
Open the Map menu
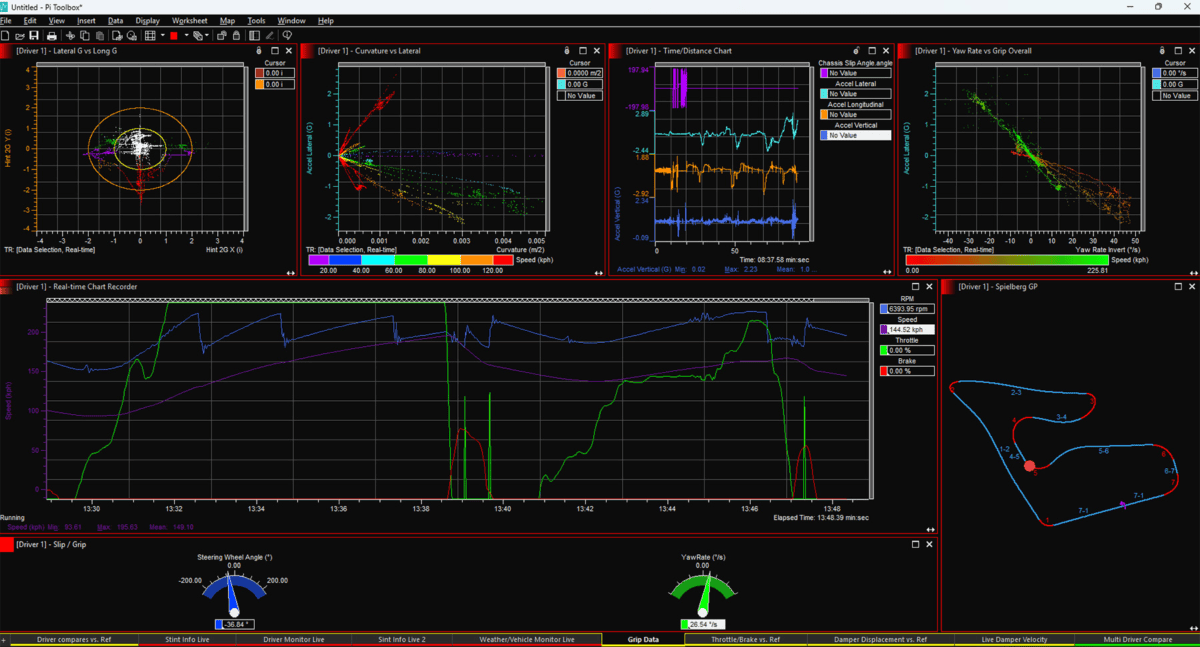[x=227, y=20]
